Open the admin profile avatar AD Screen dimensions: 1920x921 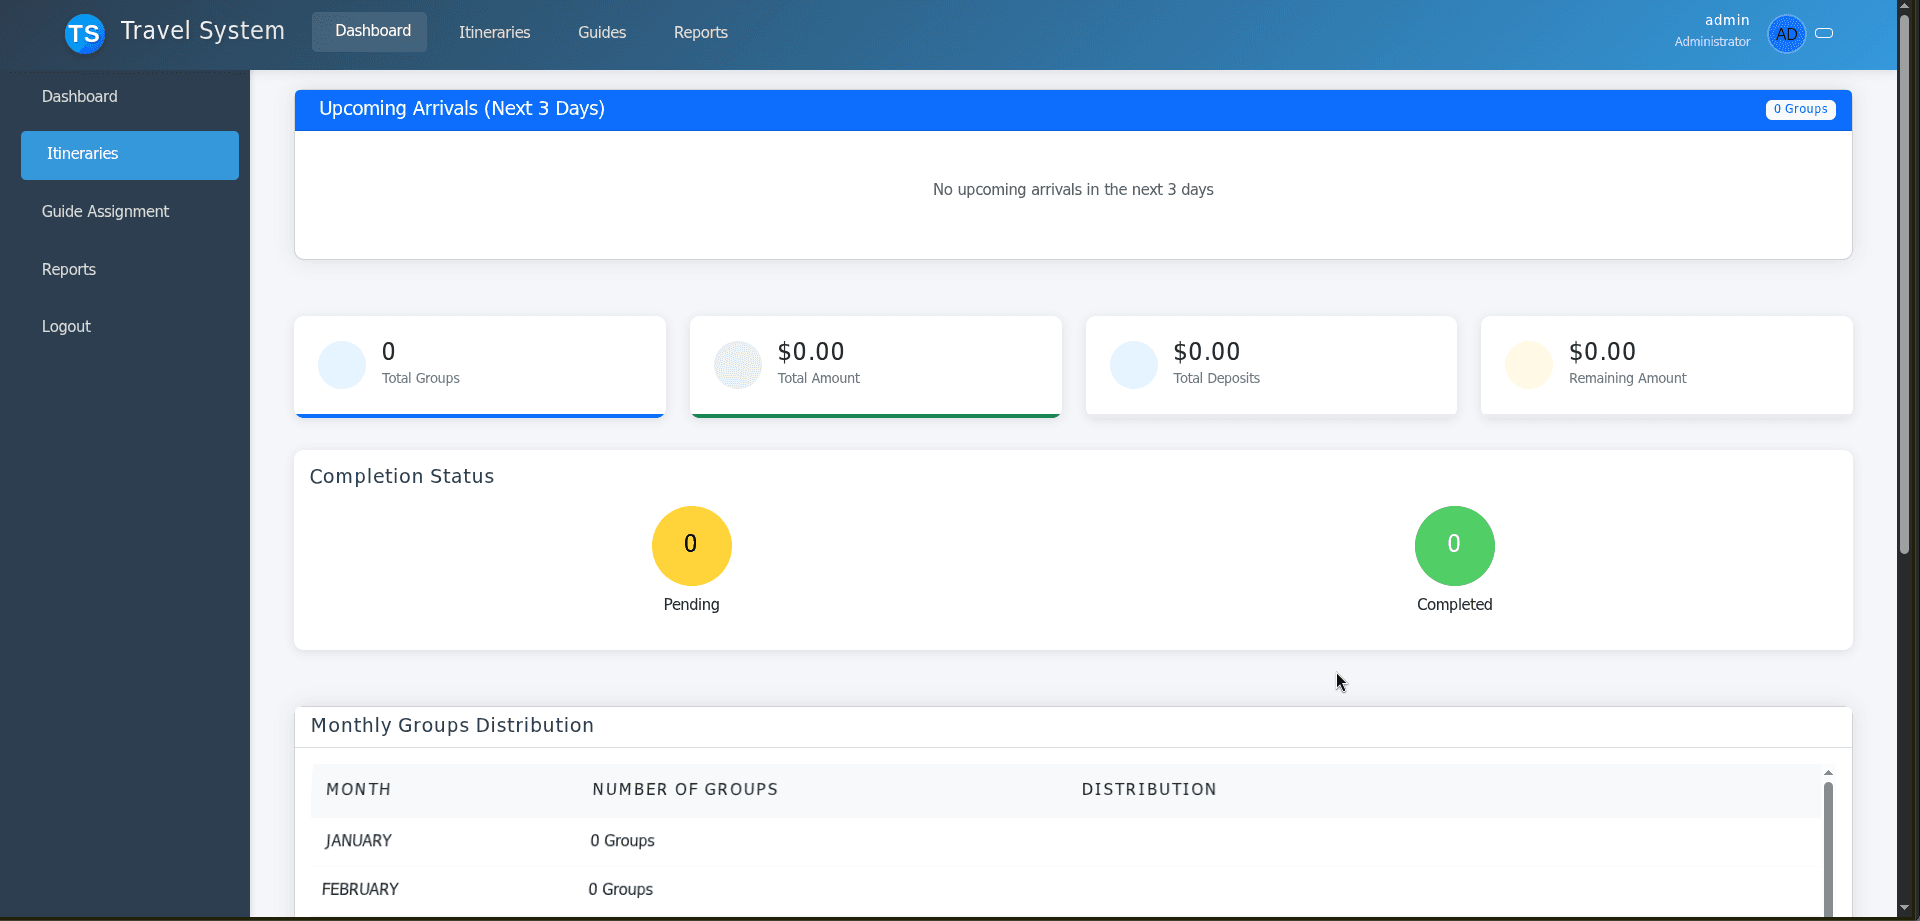click(1789, 33)
